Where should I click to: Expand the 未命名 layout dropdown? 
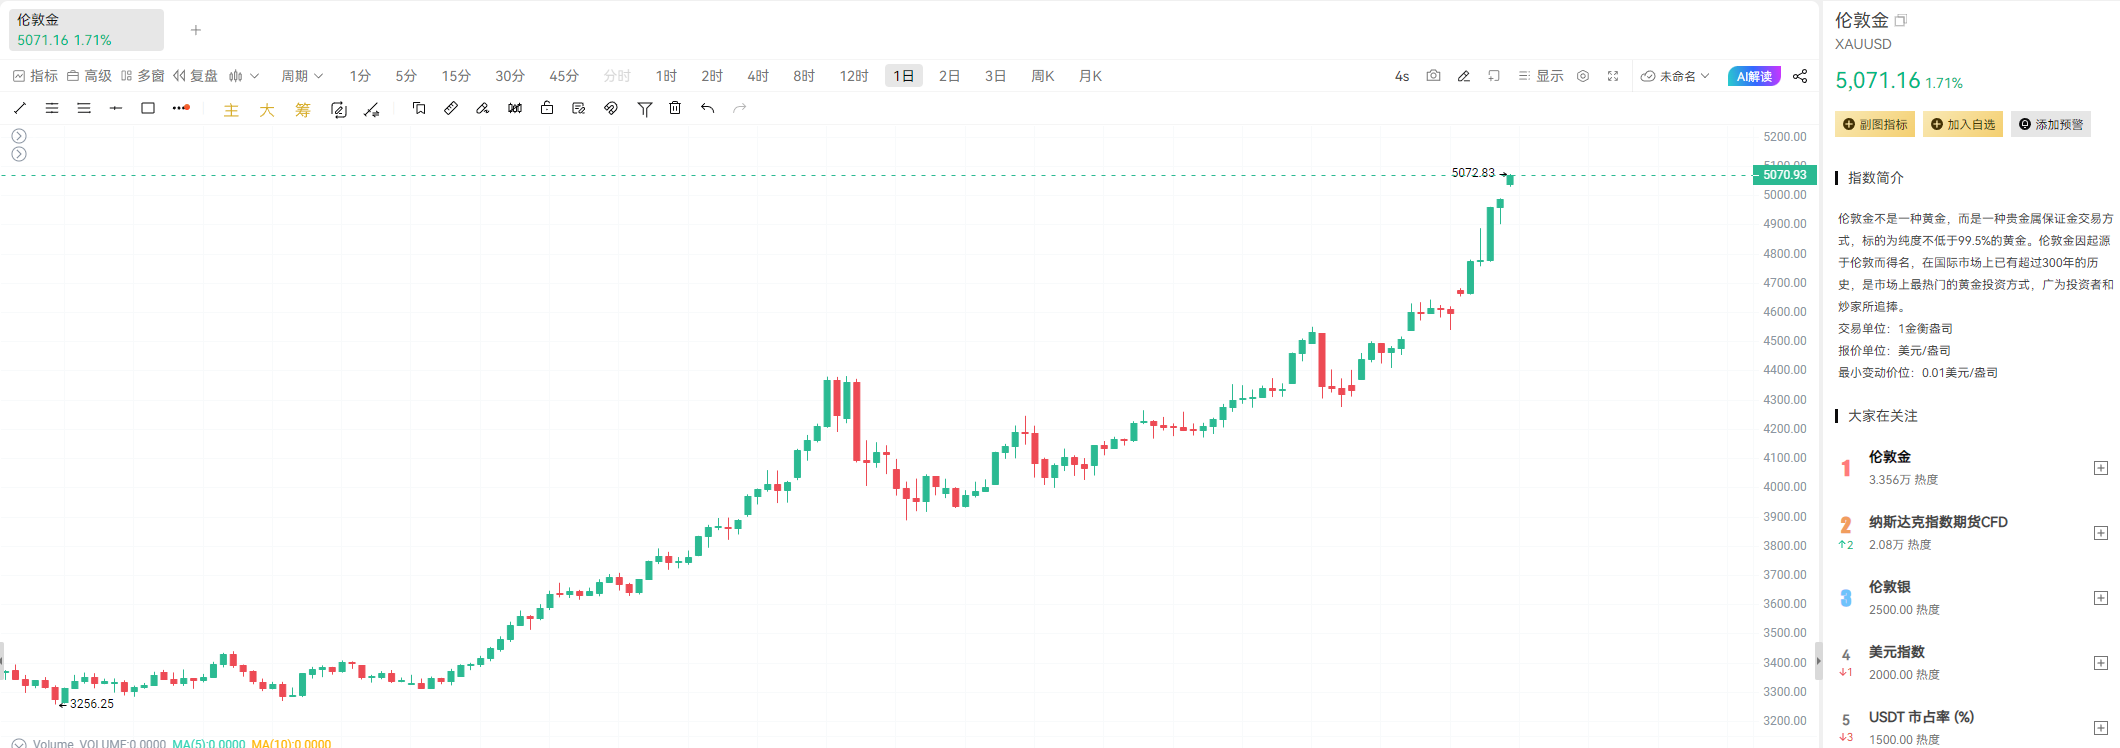1676,75
